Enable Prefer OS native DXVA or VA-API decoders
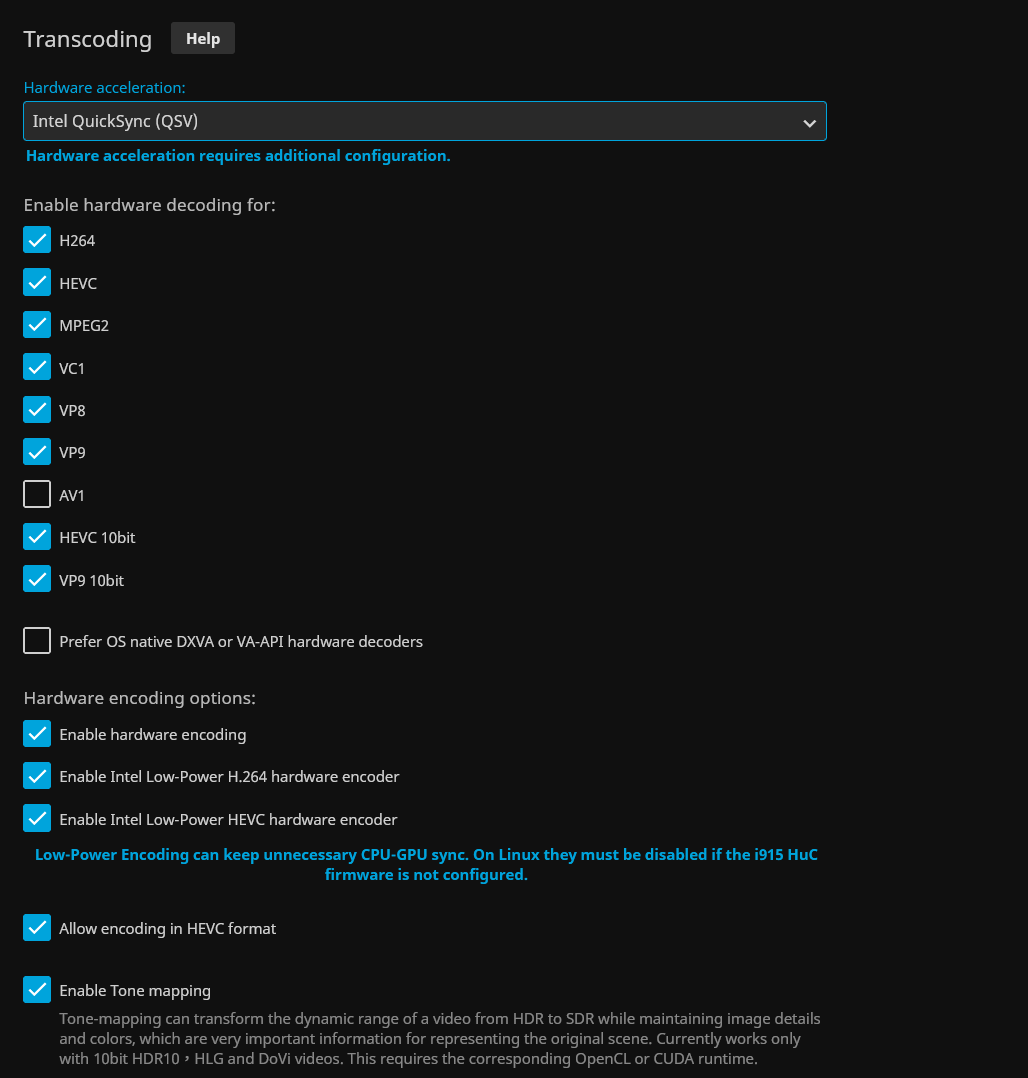The image size is (1028, 1078). pyautogui.click(x=37, y=641)
